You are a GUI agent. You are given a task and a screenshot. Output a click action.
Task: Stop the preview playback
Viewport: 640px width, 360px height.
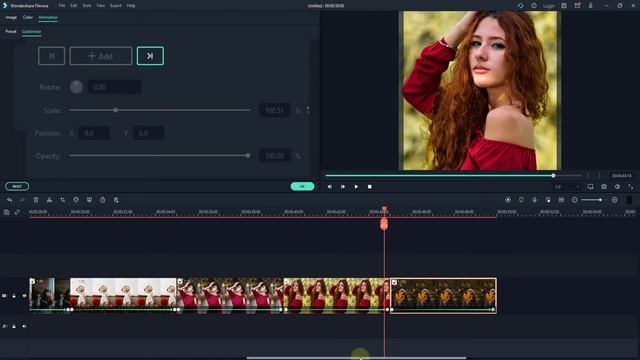pyautogui.click(x=369, y=187)
